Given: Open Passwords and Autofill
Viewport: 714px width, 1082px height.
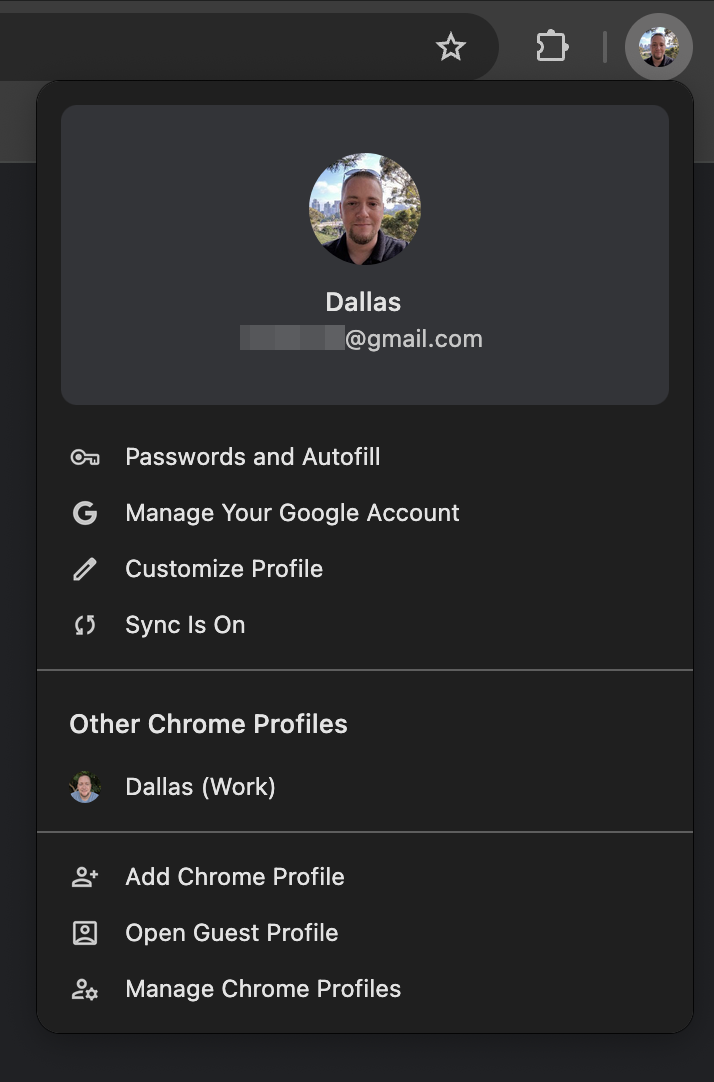Looking at the screenshot, I should [x=365, y=457].
